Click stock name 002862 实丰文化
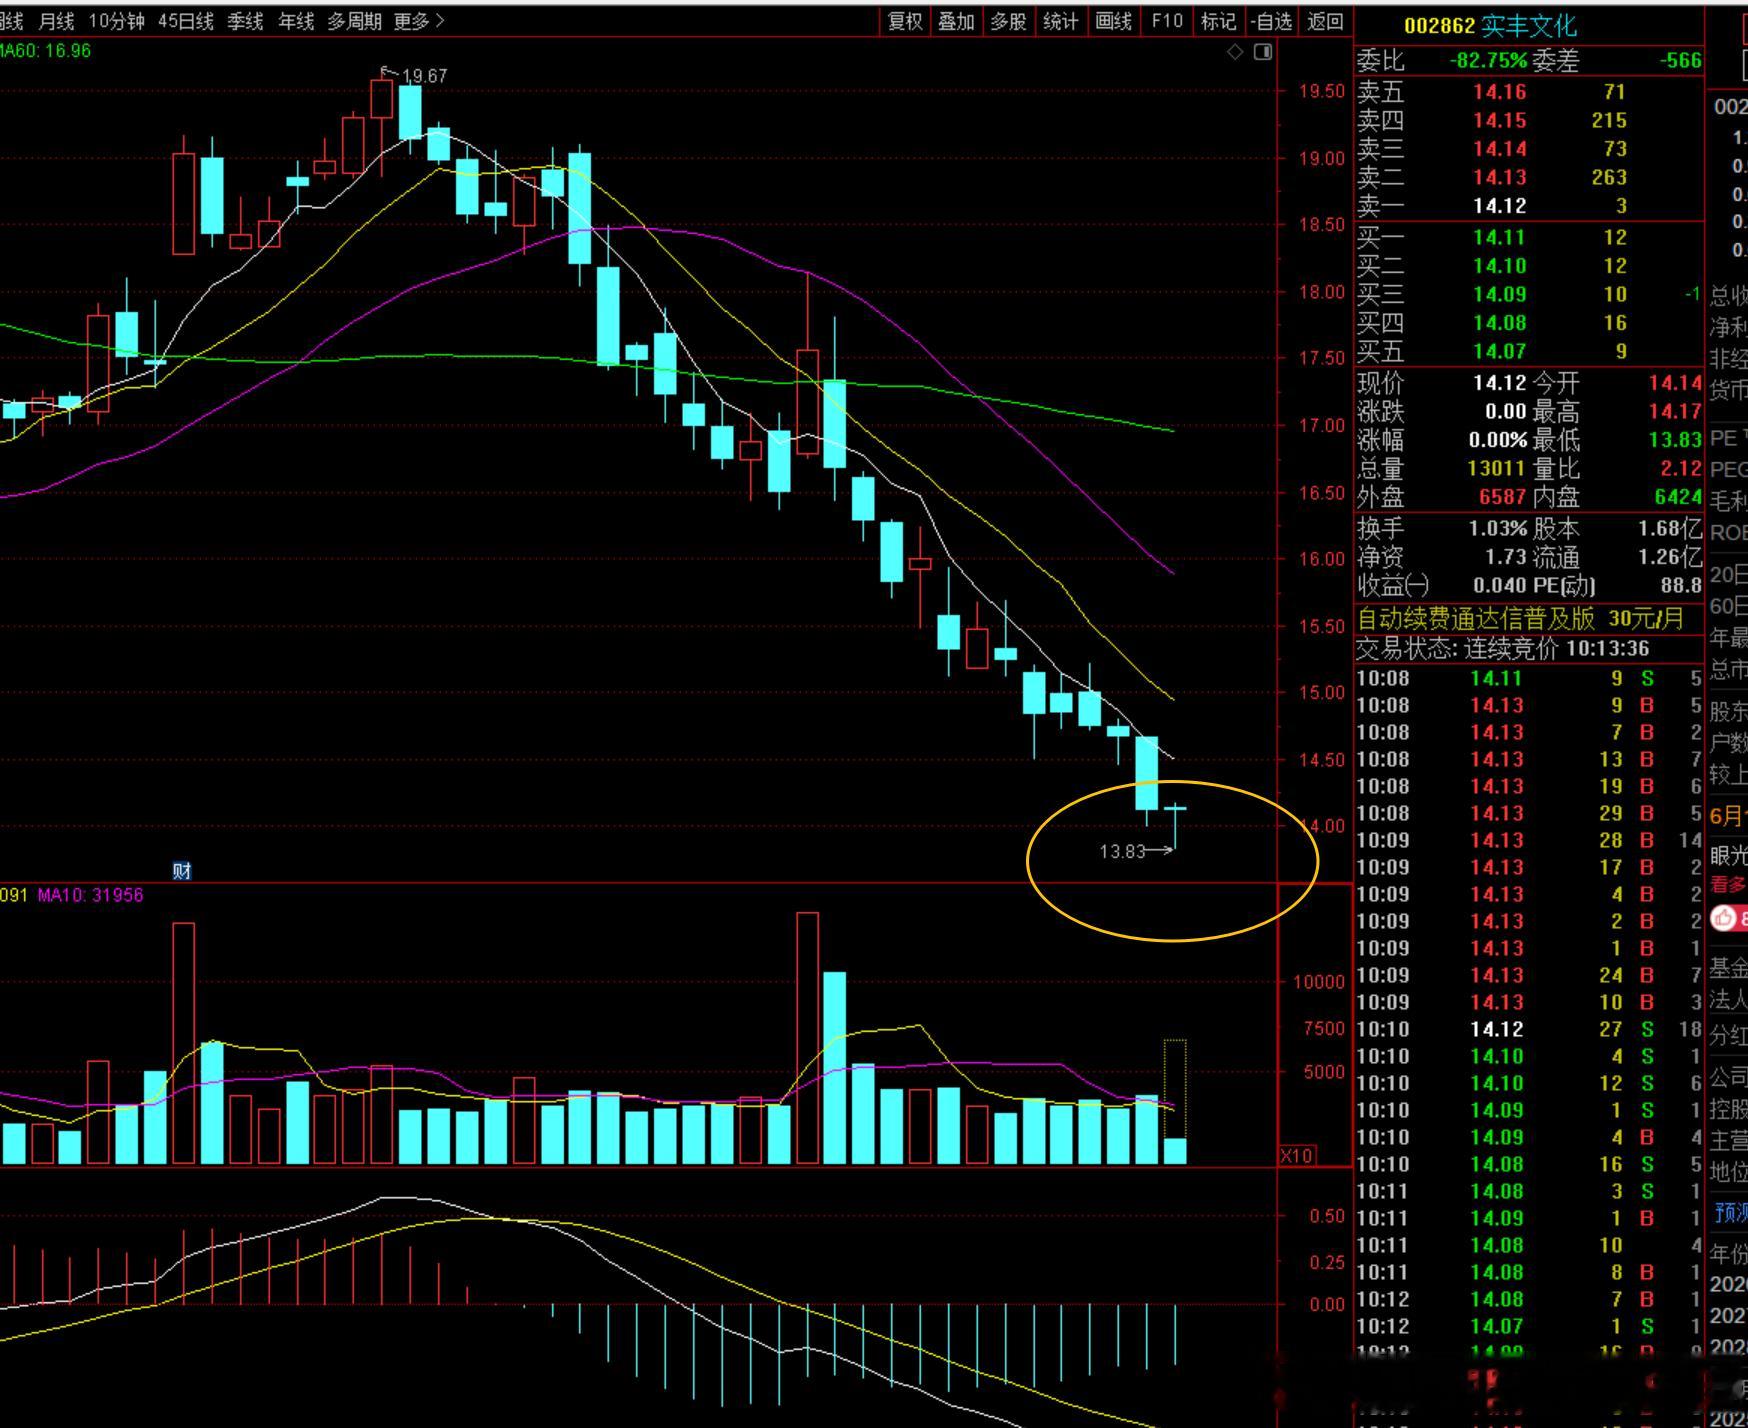Screen dimensions: 1748x1428 [1489, 26]
